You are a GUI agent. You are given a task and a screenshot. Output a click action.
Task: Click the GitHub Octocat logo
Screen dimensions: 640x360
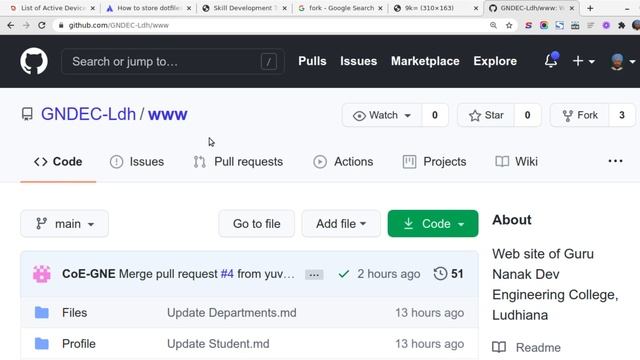(x=34, y=61)
